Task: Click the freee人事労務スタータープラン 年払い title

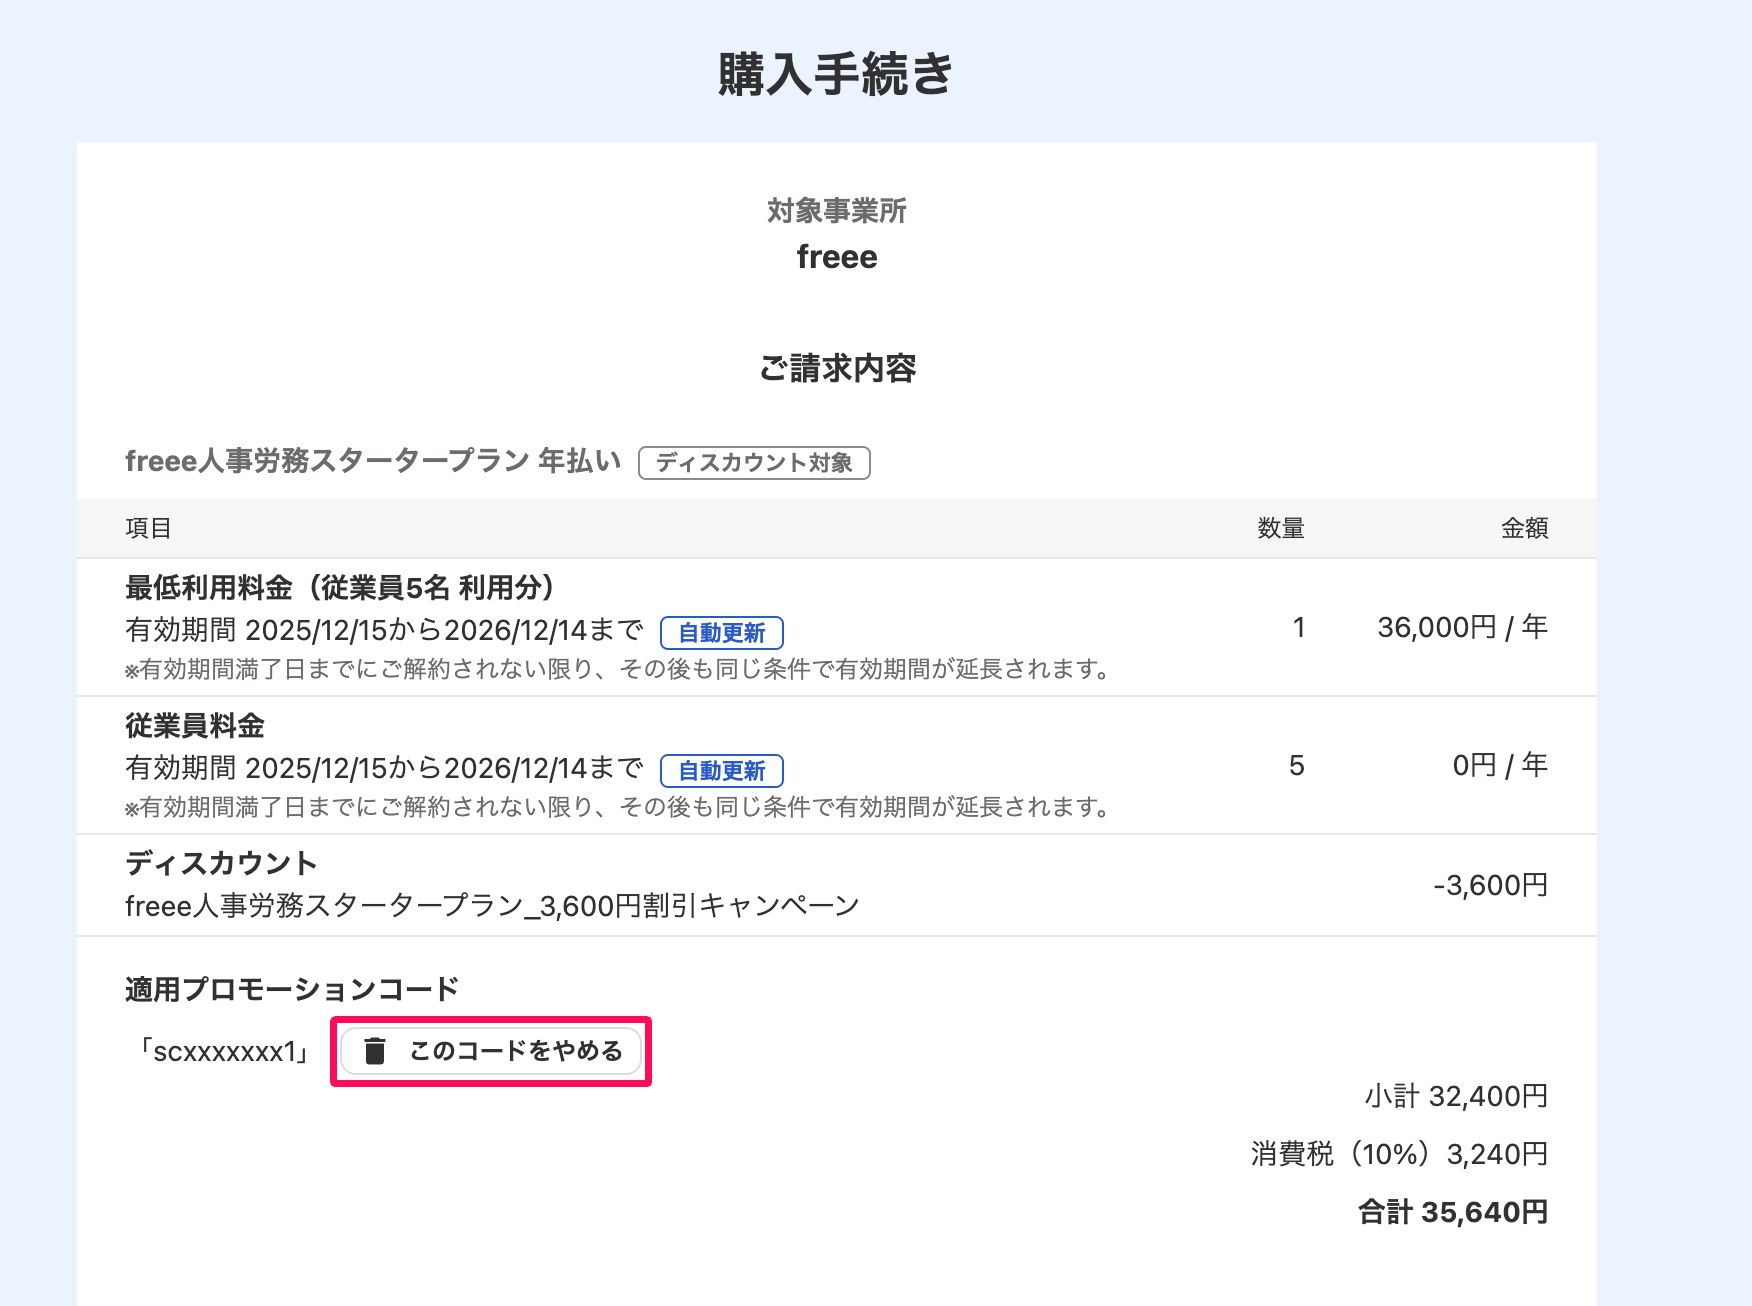Action: click(x=373, y=461)
